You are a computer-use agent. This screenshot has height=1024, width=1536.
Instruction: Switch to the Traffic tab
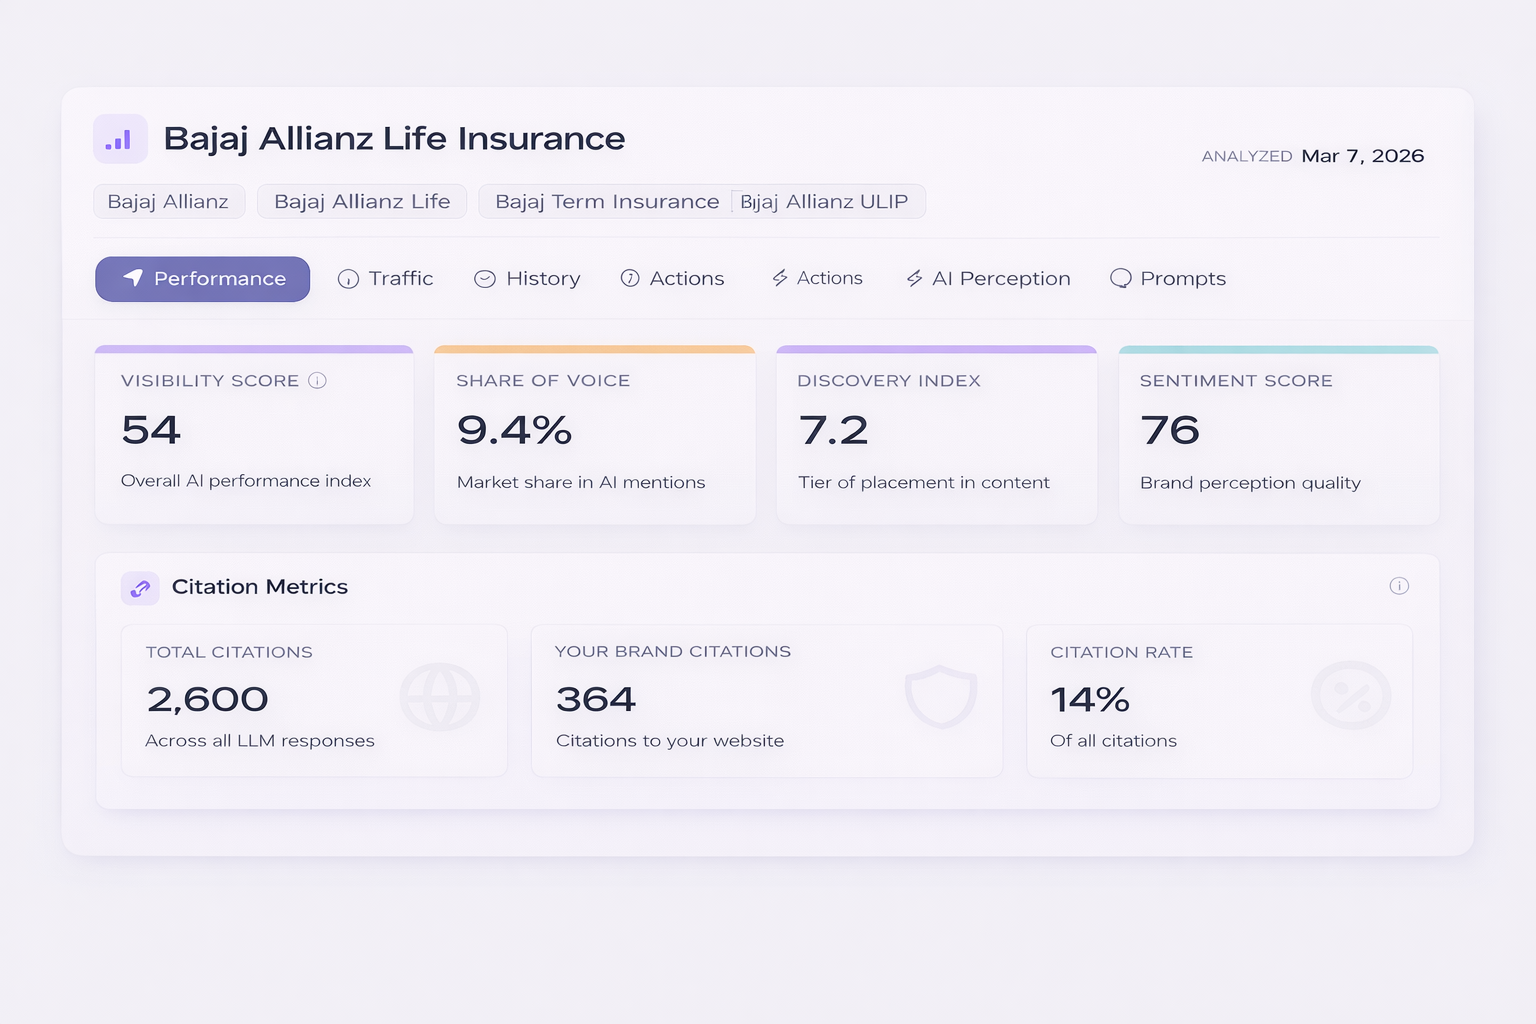point(386,279)
